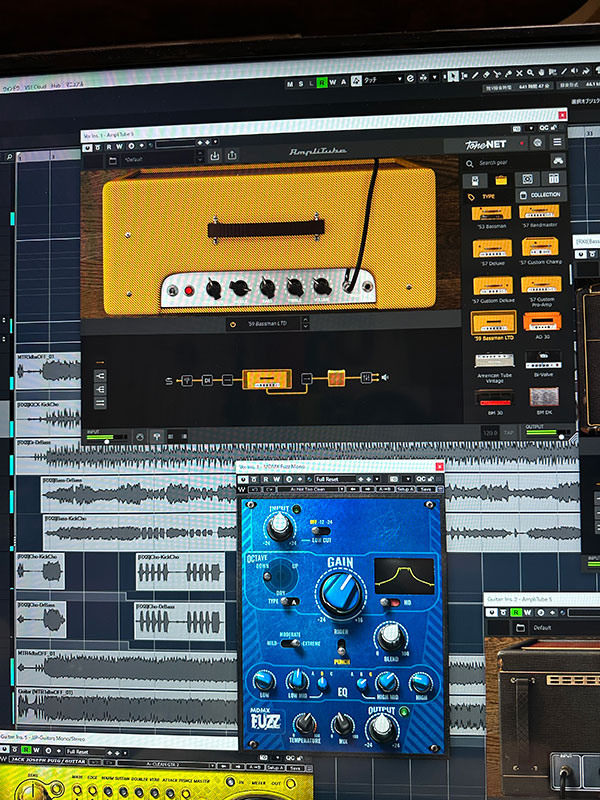Select the Draw pencil tool in Cubase toolbar

coord(475,75)
